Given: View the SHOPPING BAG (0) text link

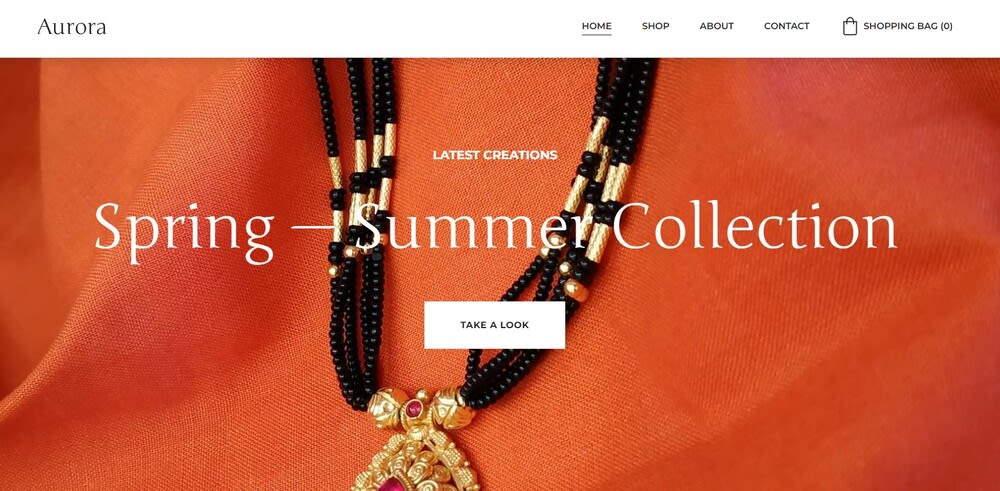Looking at the screenshot, I should point(908,26).
